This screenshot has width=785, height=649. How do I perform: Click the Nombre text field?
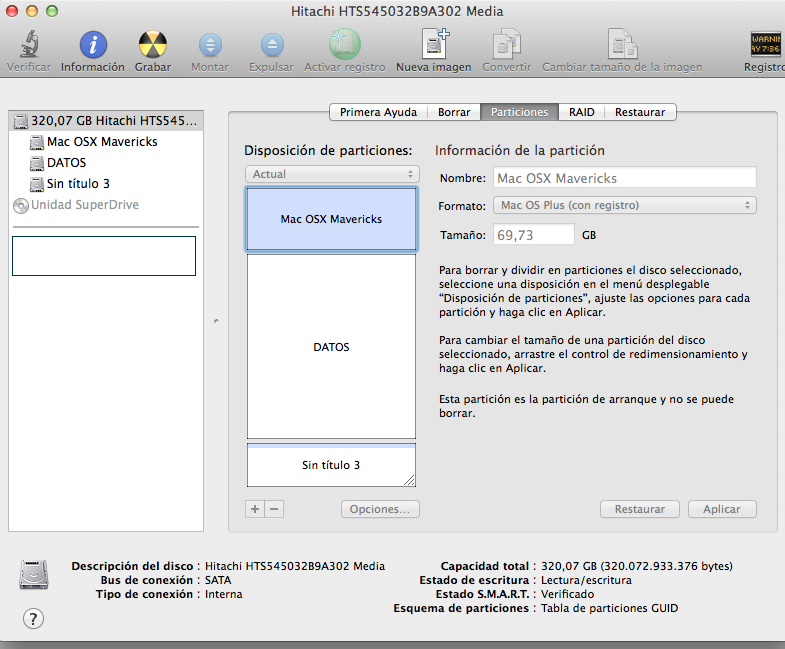[625, 178]
